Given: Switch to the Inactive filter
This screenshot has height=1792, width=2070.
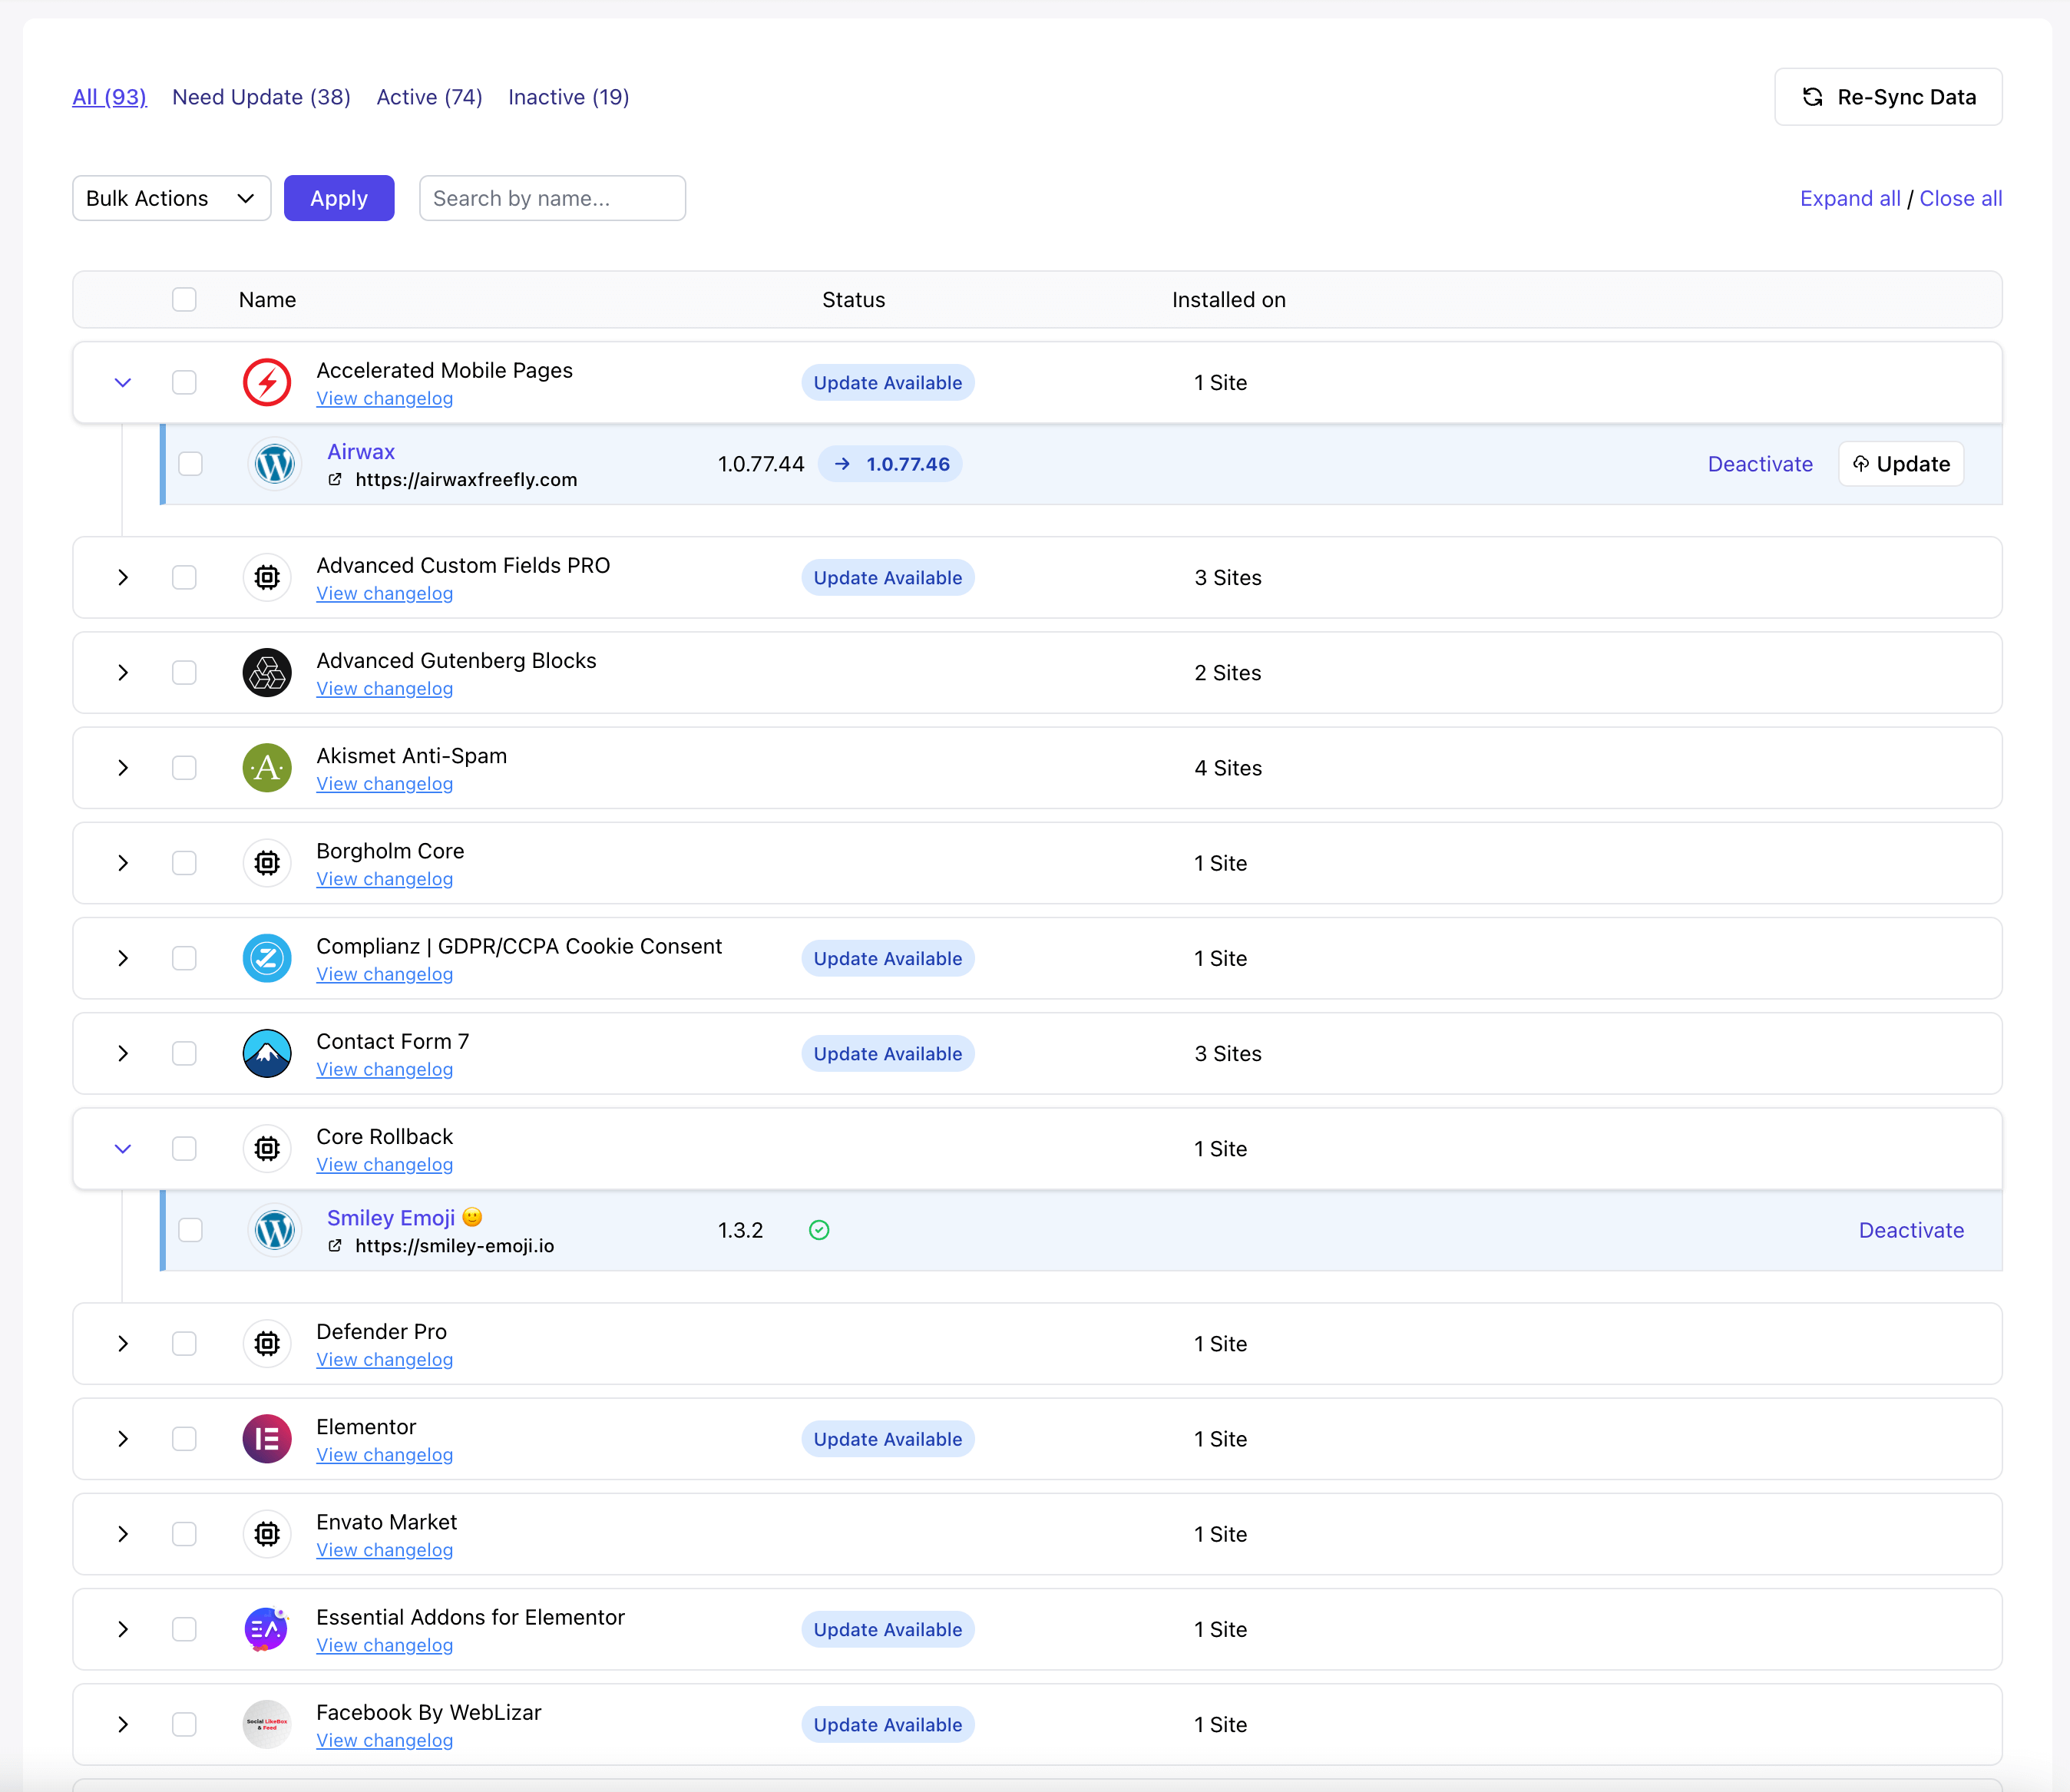Looking at the screenshot, I should coord(567,97).
